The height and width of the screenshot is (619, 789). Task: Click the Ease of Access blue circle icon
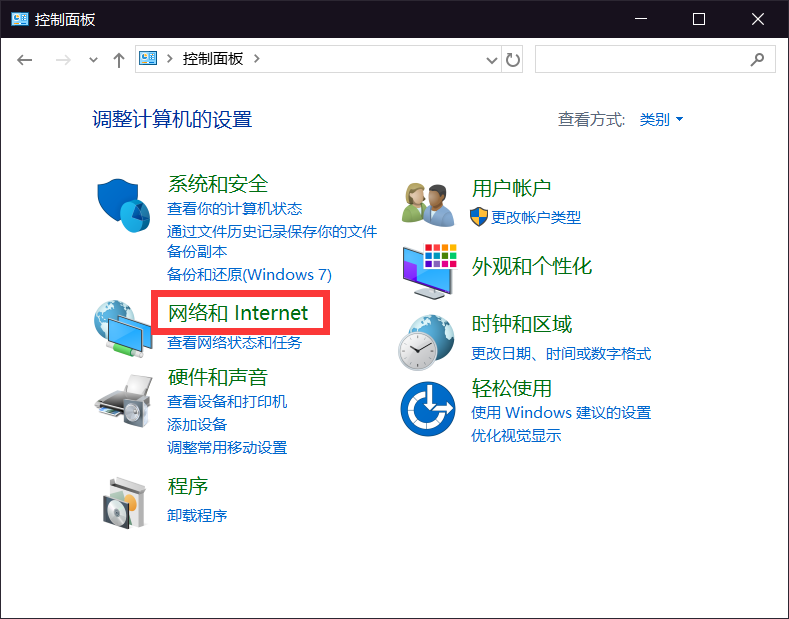point(428,409)
